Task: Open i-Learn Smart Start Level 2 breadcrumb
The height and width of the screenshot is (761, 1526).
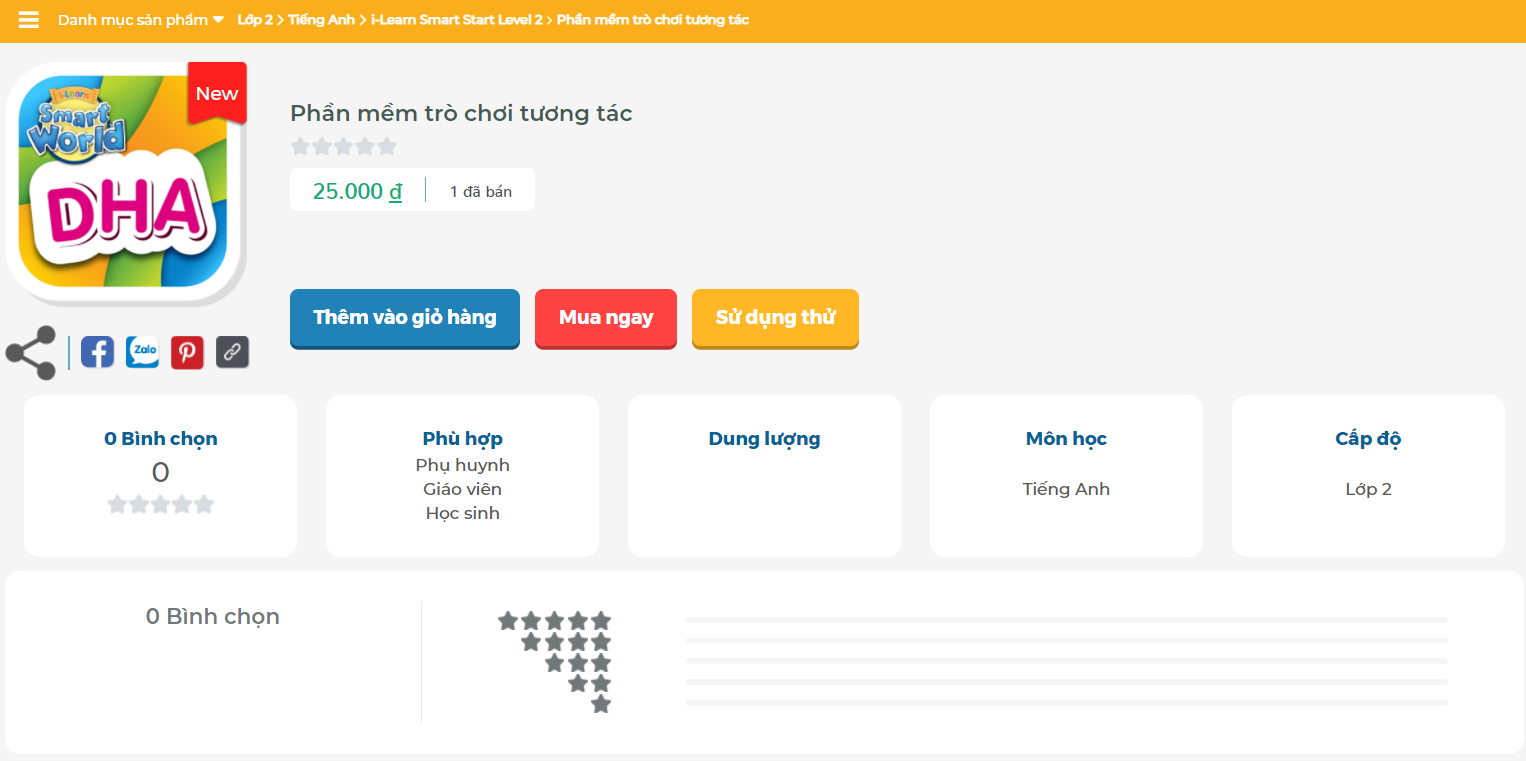Action: click(456, 20)
